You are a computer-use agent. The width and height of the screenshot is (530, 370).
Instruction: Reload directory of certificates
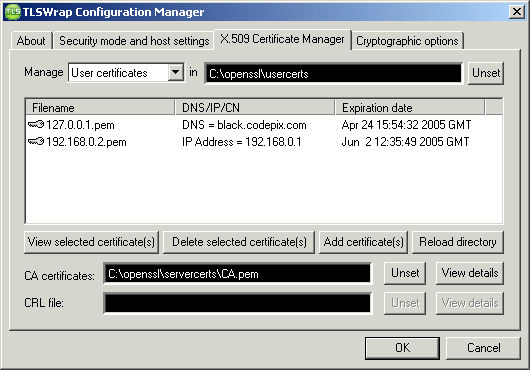pyautogui.click(x=458, y=242)
